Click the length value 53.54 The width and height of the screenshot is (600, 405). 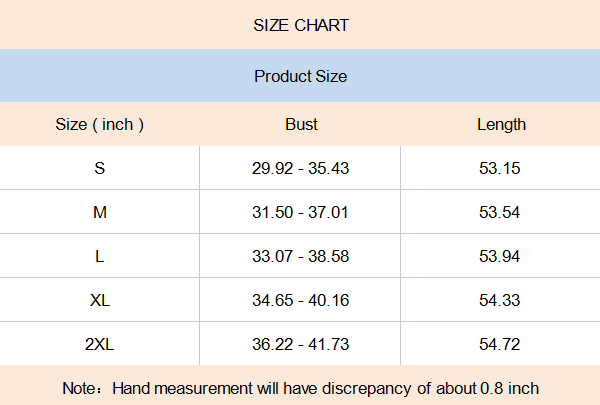pos(500,212)
